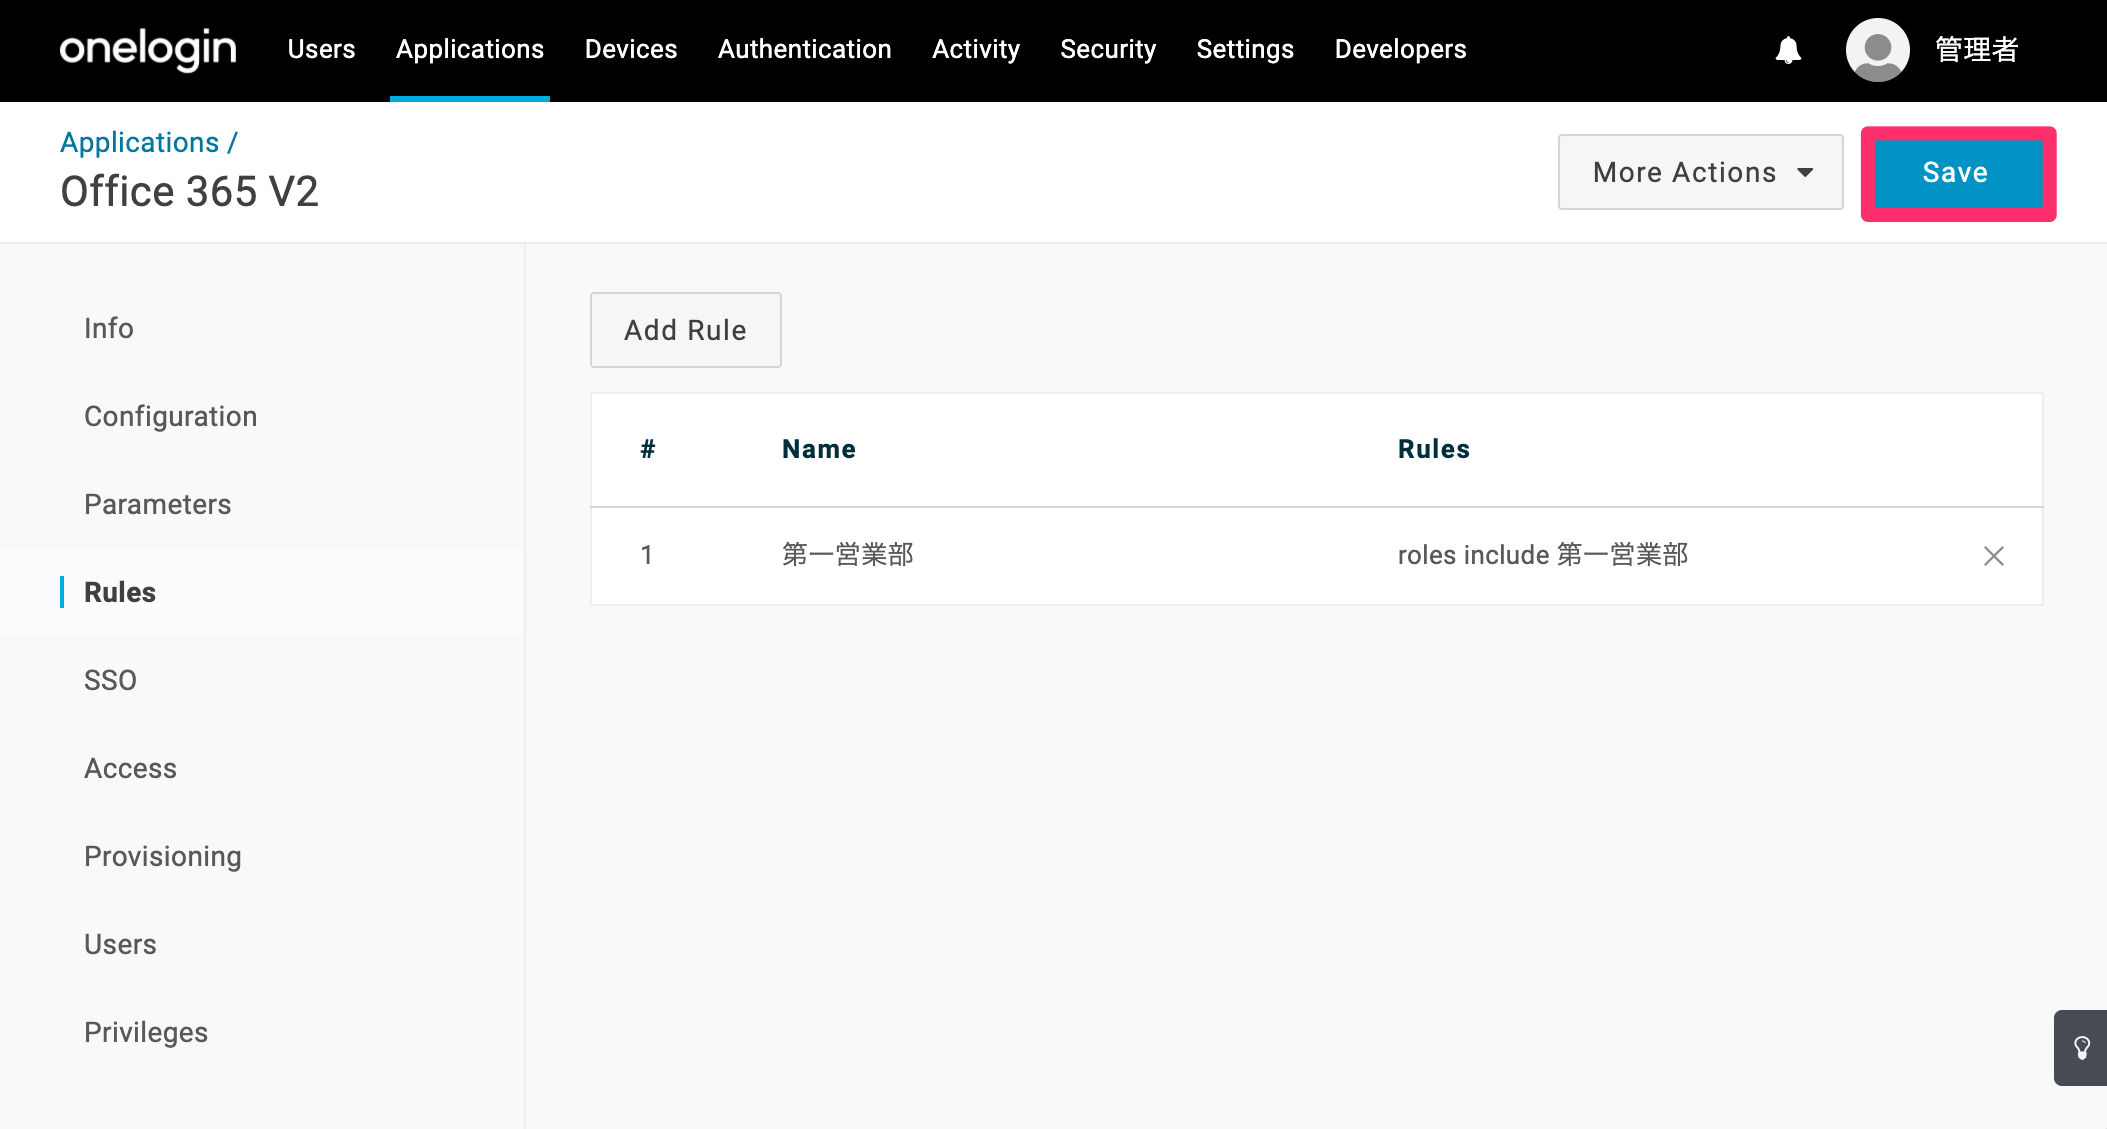
Task: Click the OneLogin logo
Action: [148, 49]
